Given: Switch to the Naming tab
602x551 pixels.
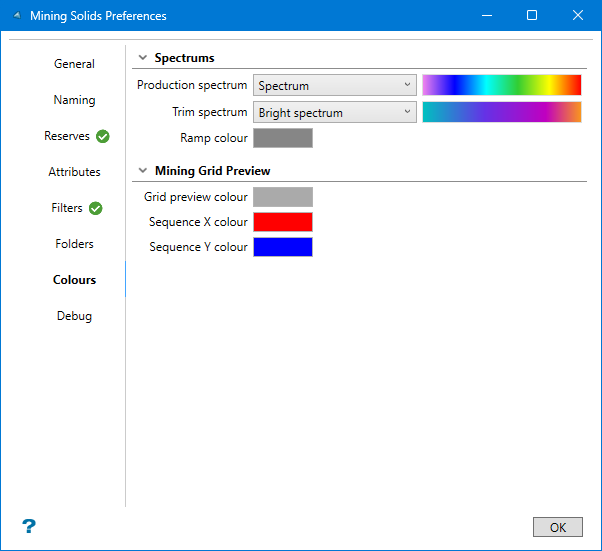Looking at the screenshot, I should click(74, 100).
